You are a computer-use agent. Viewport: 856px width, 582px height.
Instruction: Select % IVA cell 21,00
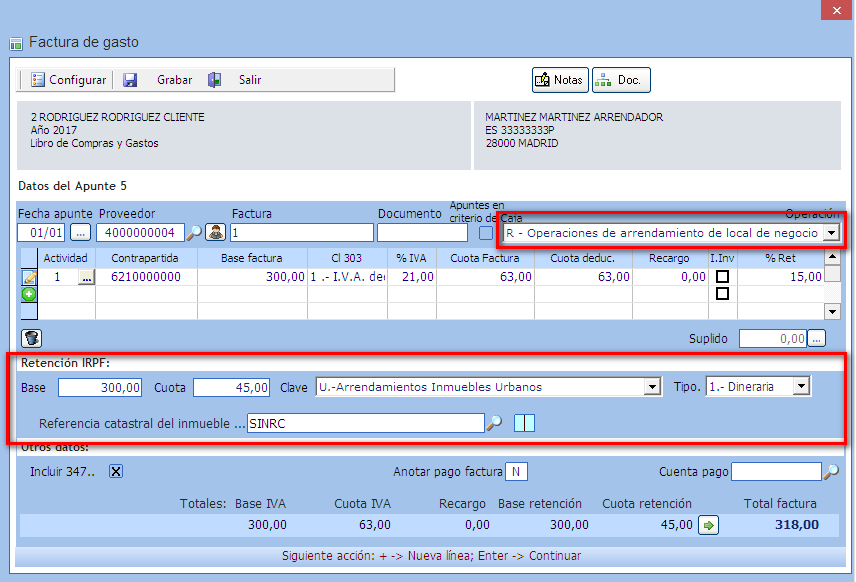coord(412,277)
